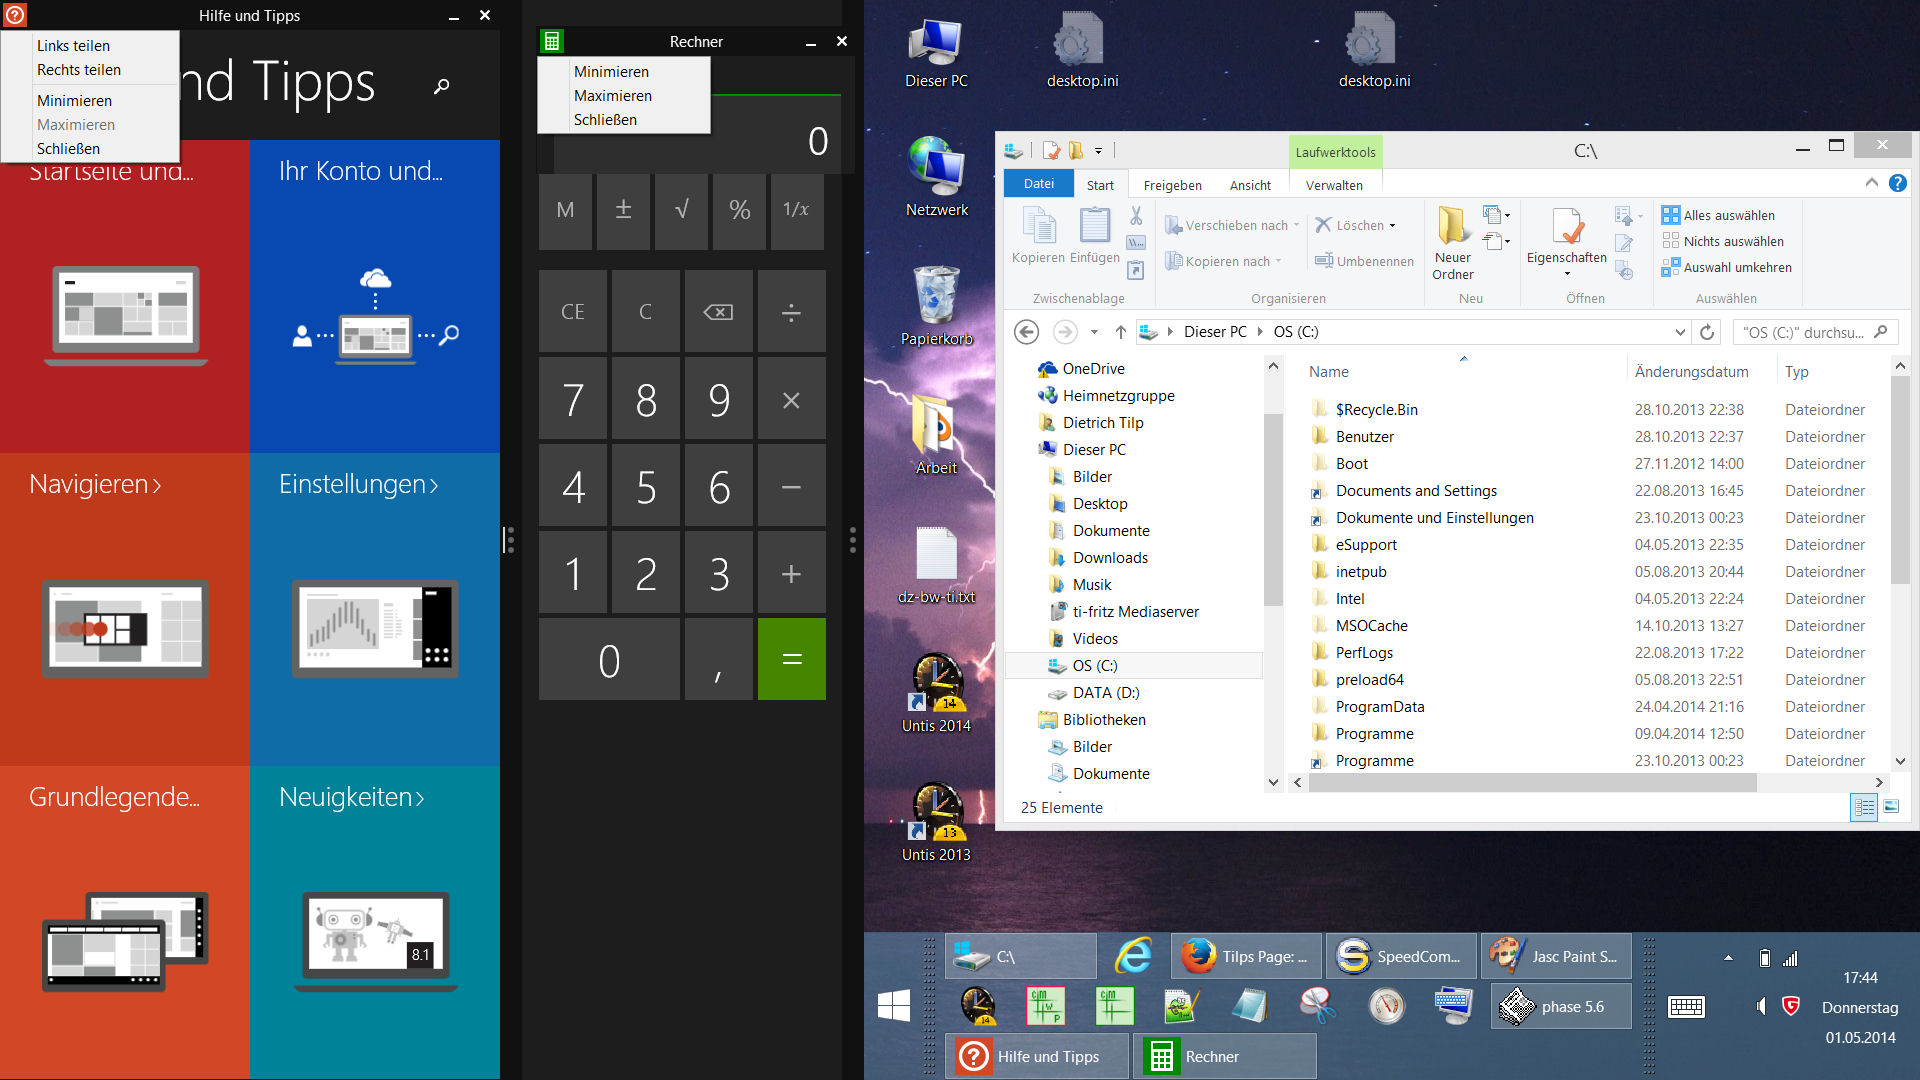Click the refresh button beside the address bar
This screenshot has height=1080, width=1920.
pyautogui.click(x=1707, y=332)
